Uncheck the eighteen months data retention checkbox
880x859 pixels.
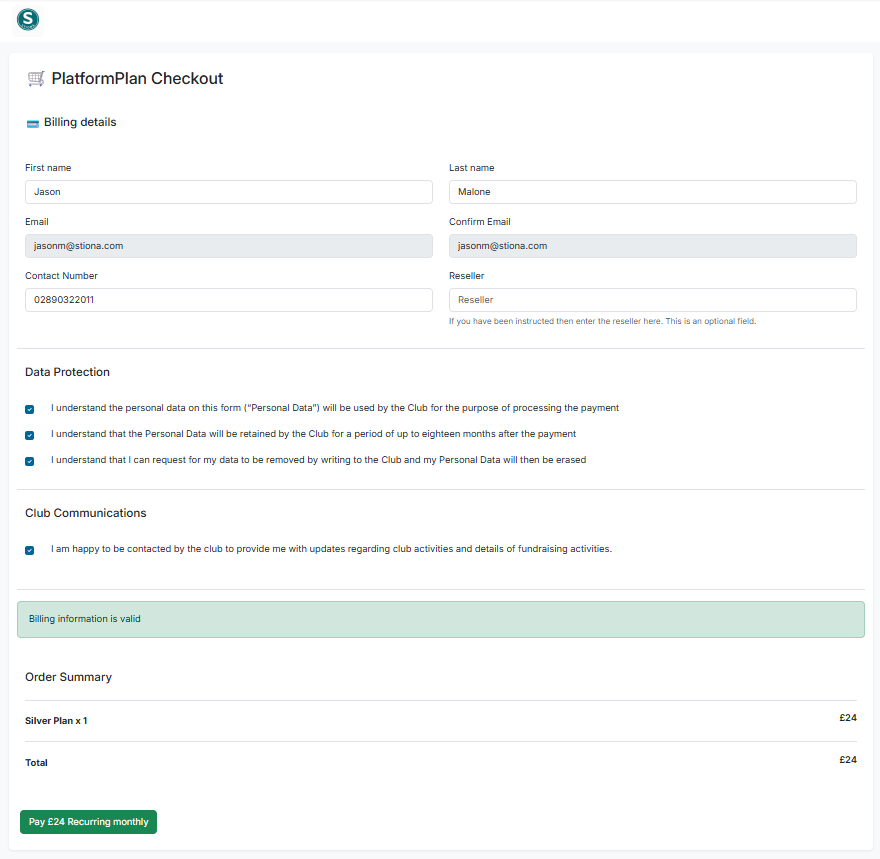click(29, 434)
